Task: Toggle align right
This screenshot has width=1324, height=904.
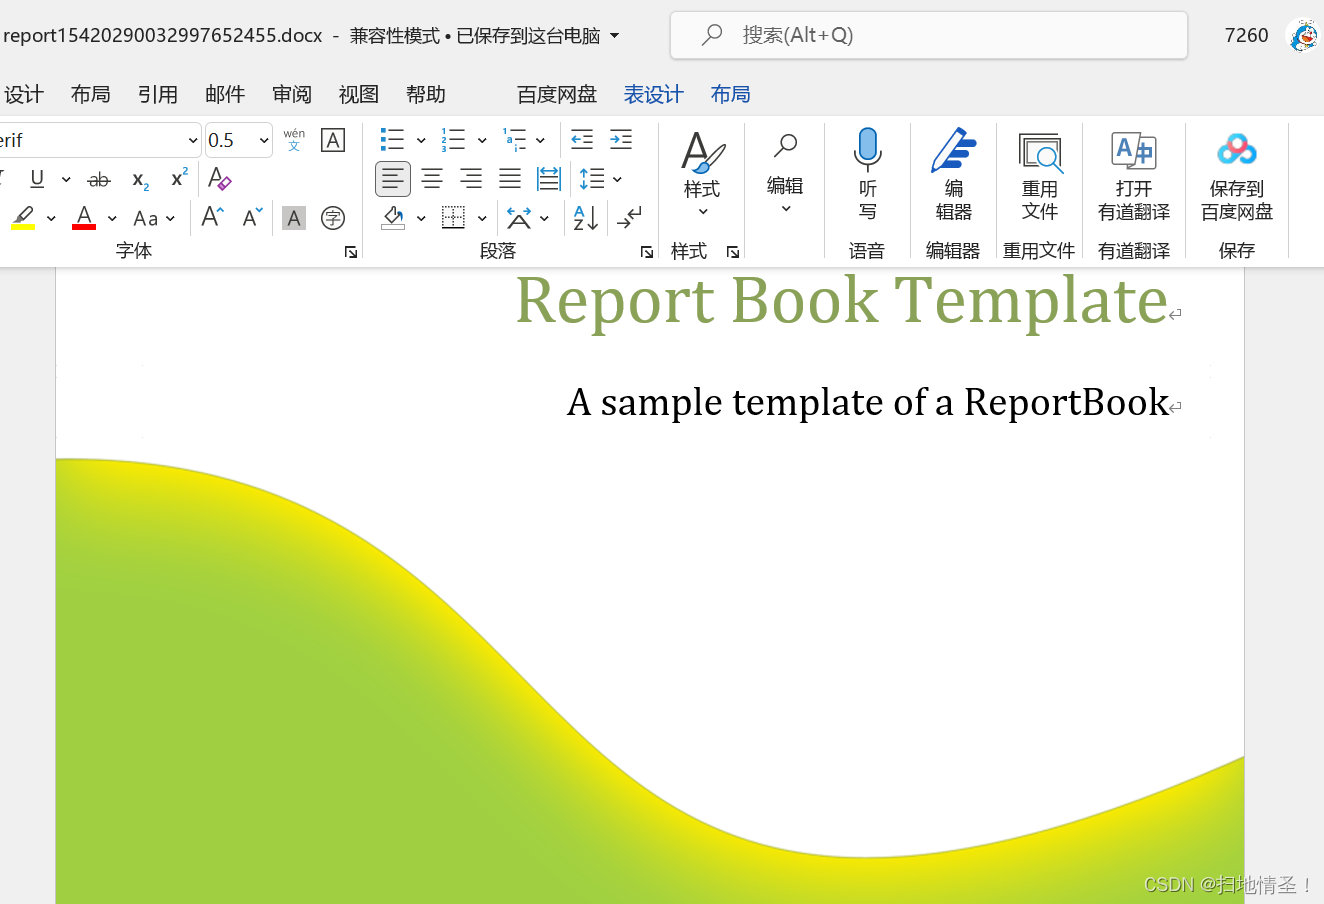Action: [471, 179]
